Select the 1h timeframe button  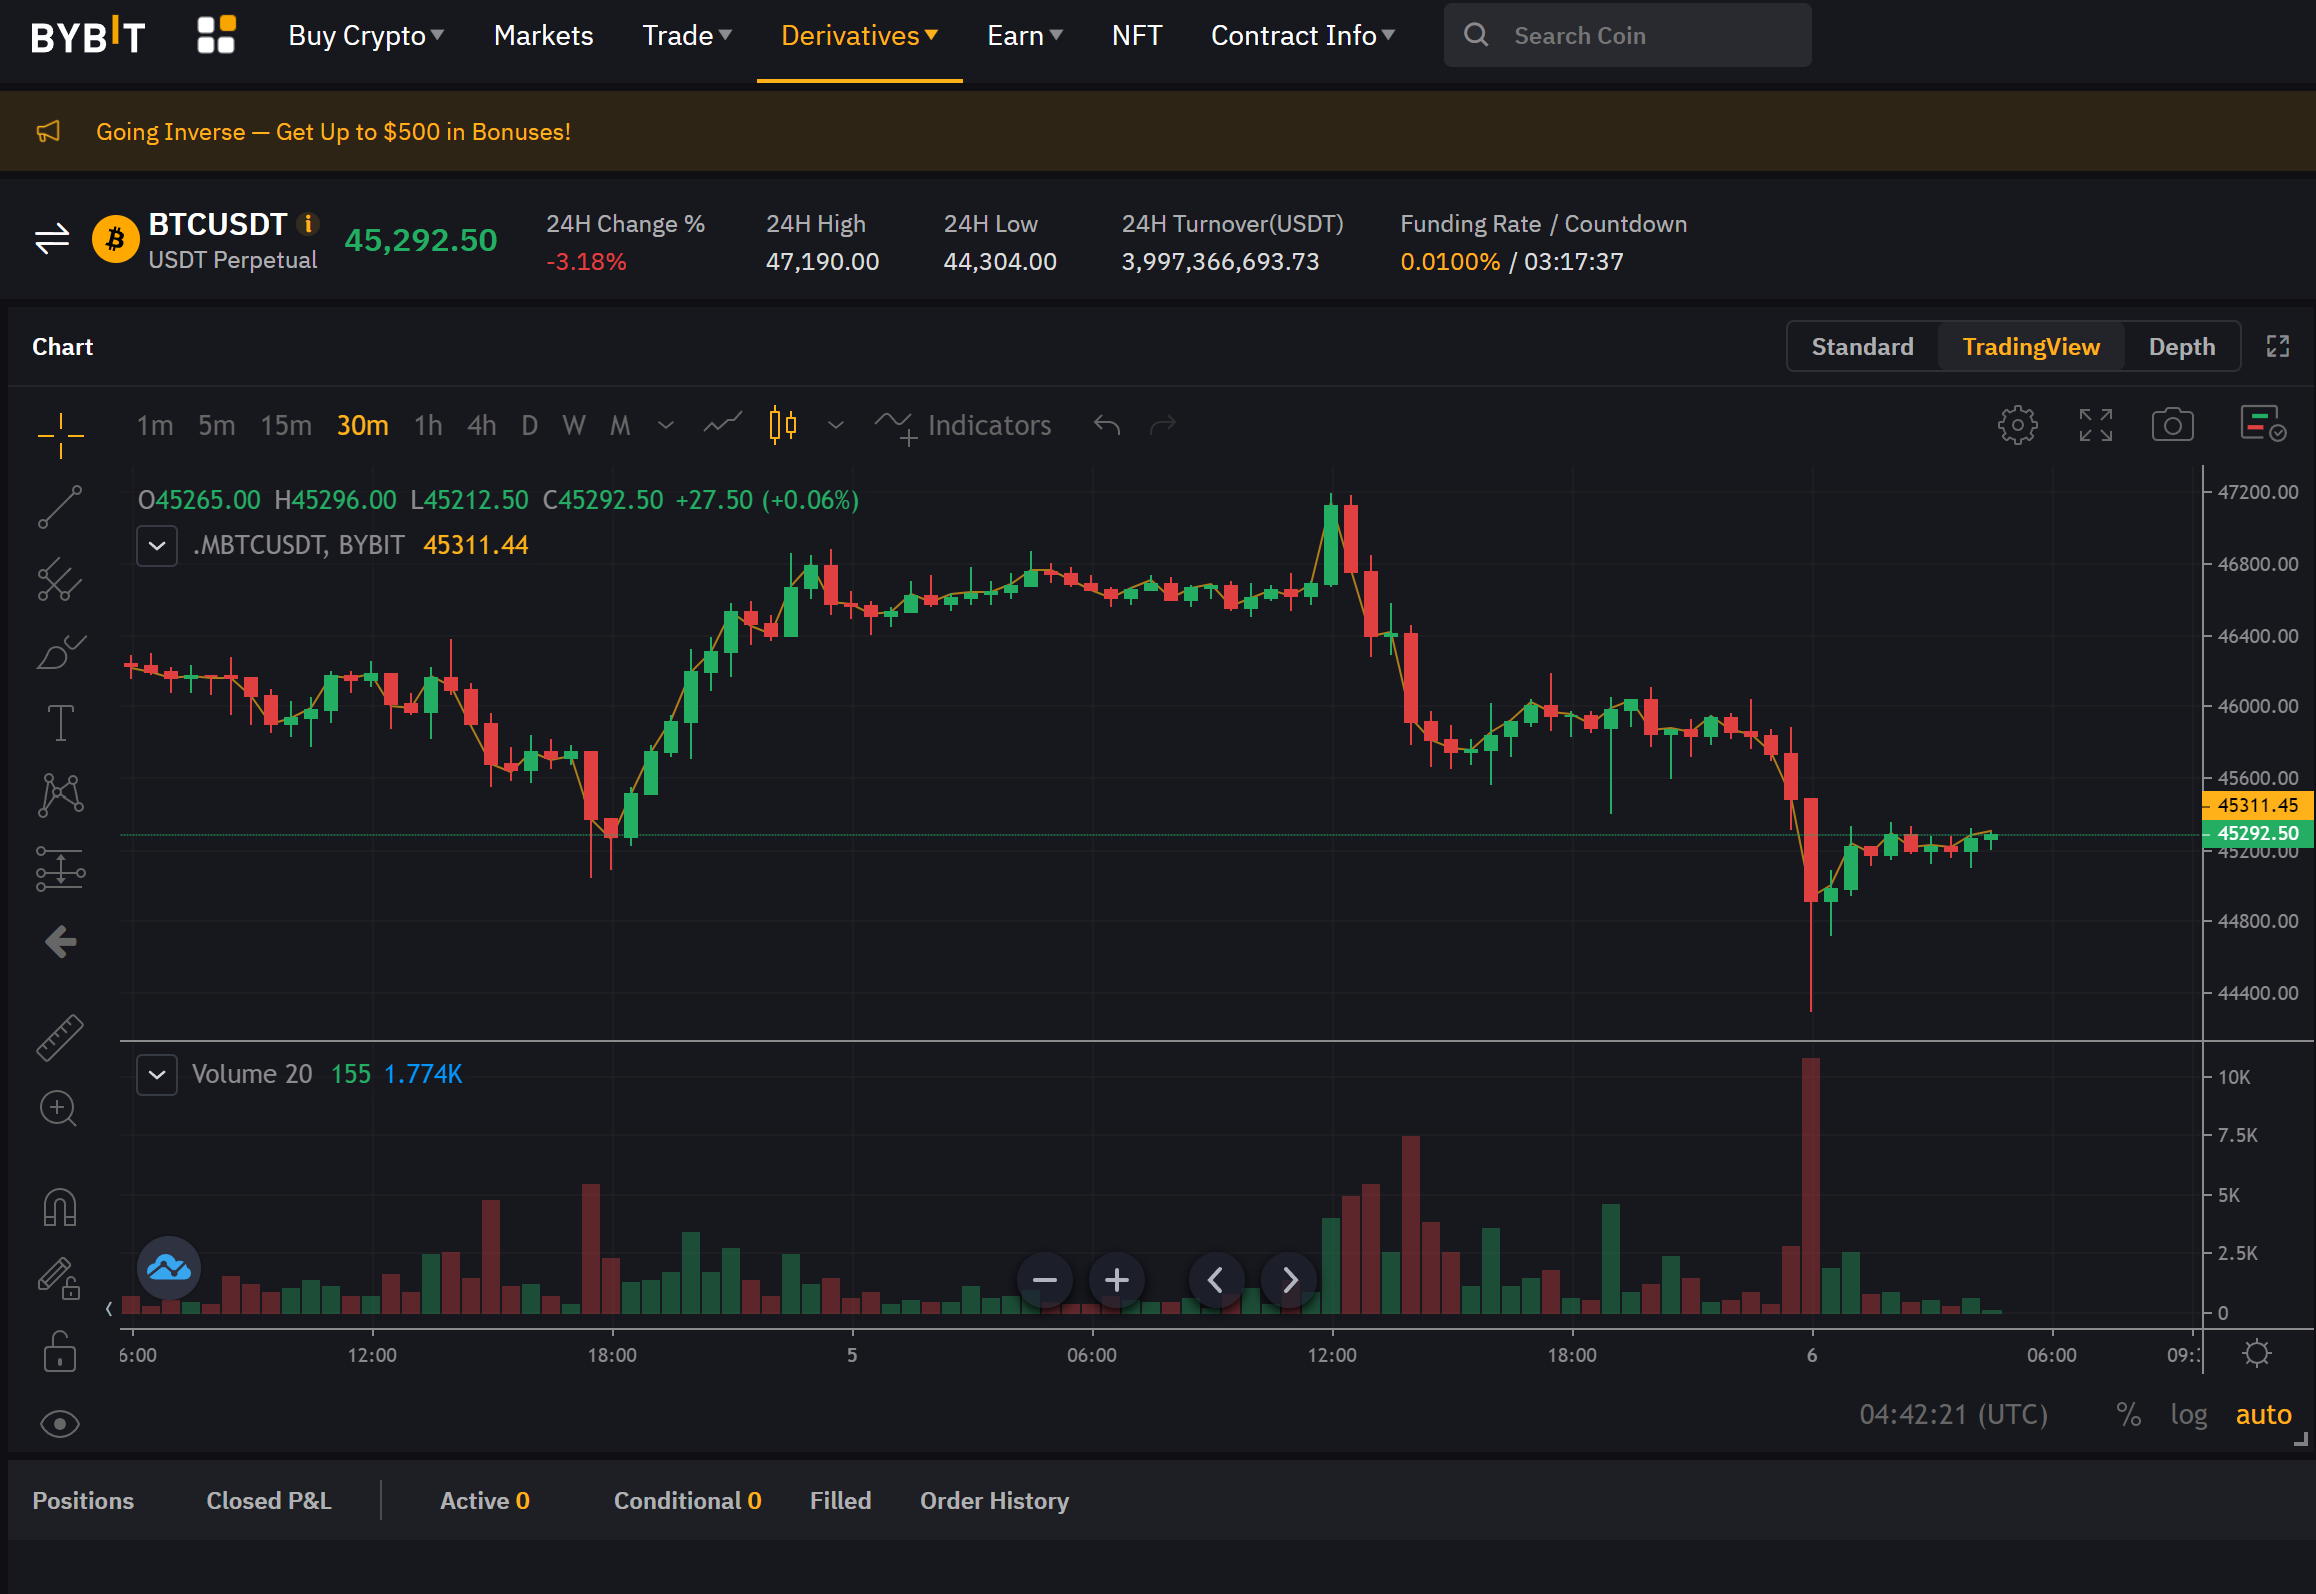(x=428, y=425)
